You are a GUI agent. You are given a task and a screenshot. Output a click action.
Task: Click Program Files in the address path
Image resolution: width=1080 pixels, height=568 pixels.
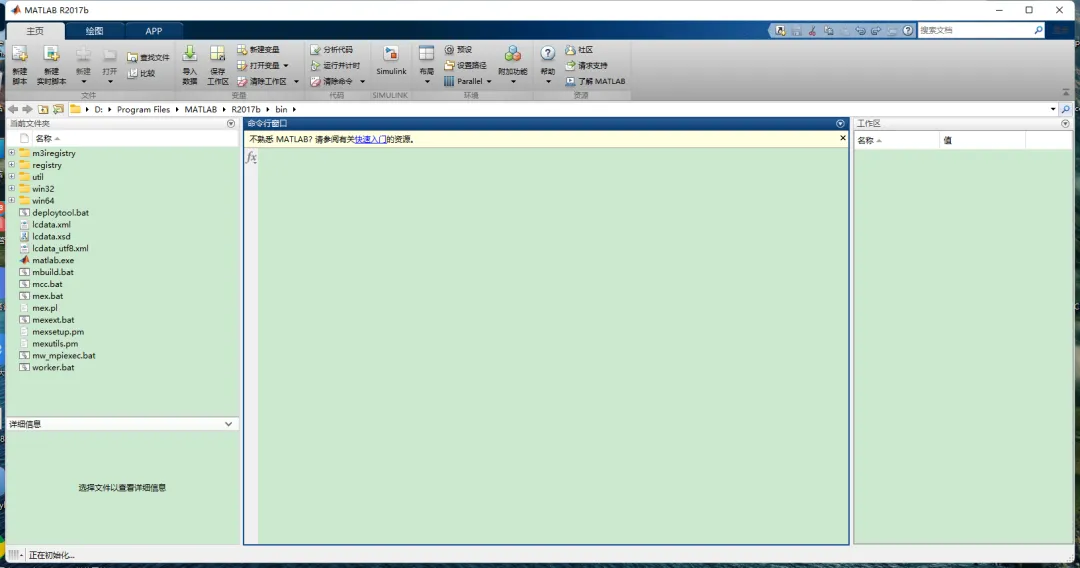pos(143,109)
